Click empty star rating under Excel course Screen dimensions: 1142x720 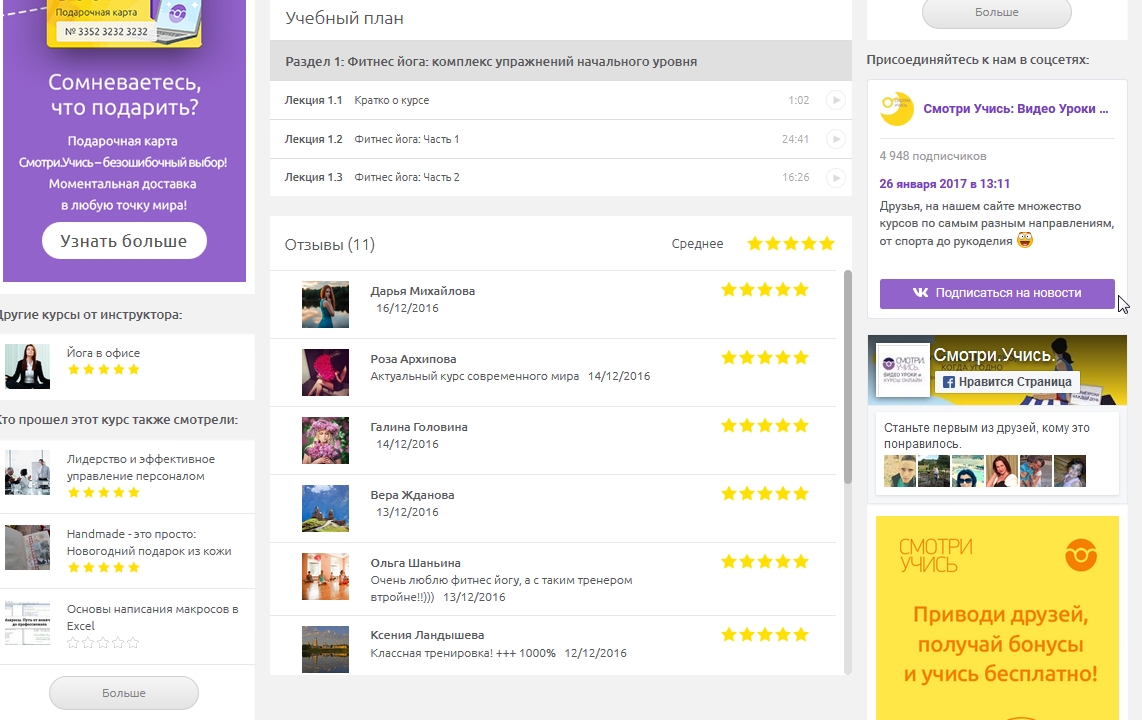(103, 643)
